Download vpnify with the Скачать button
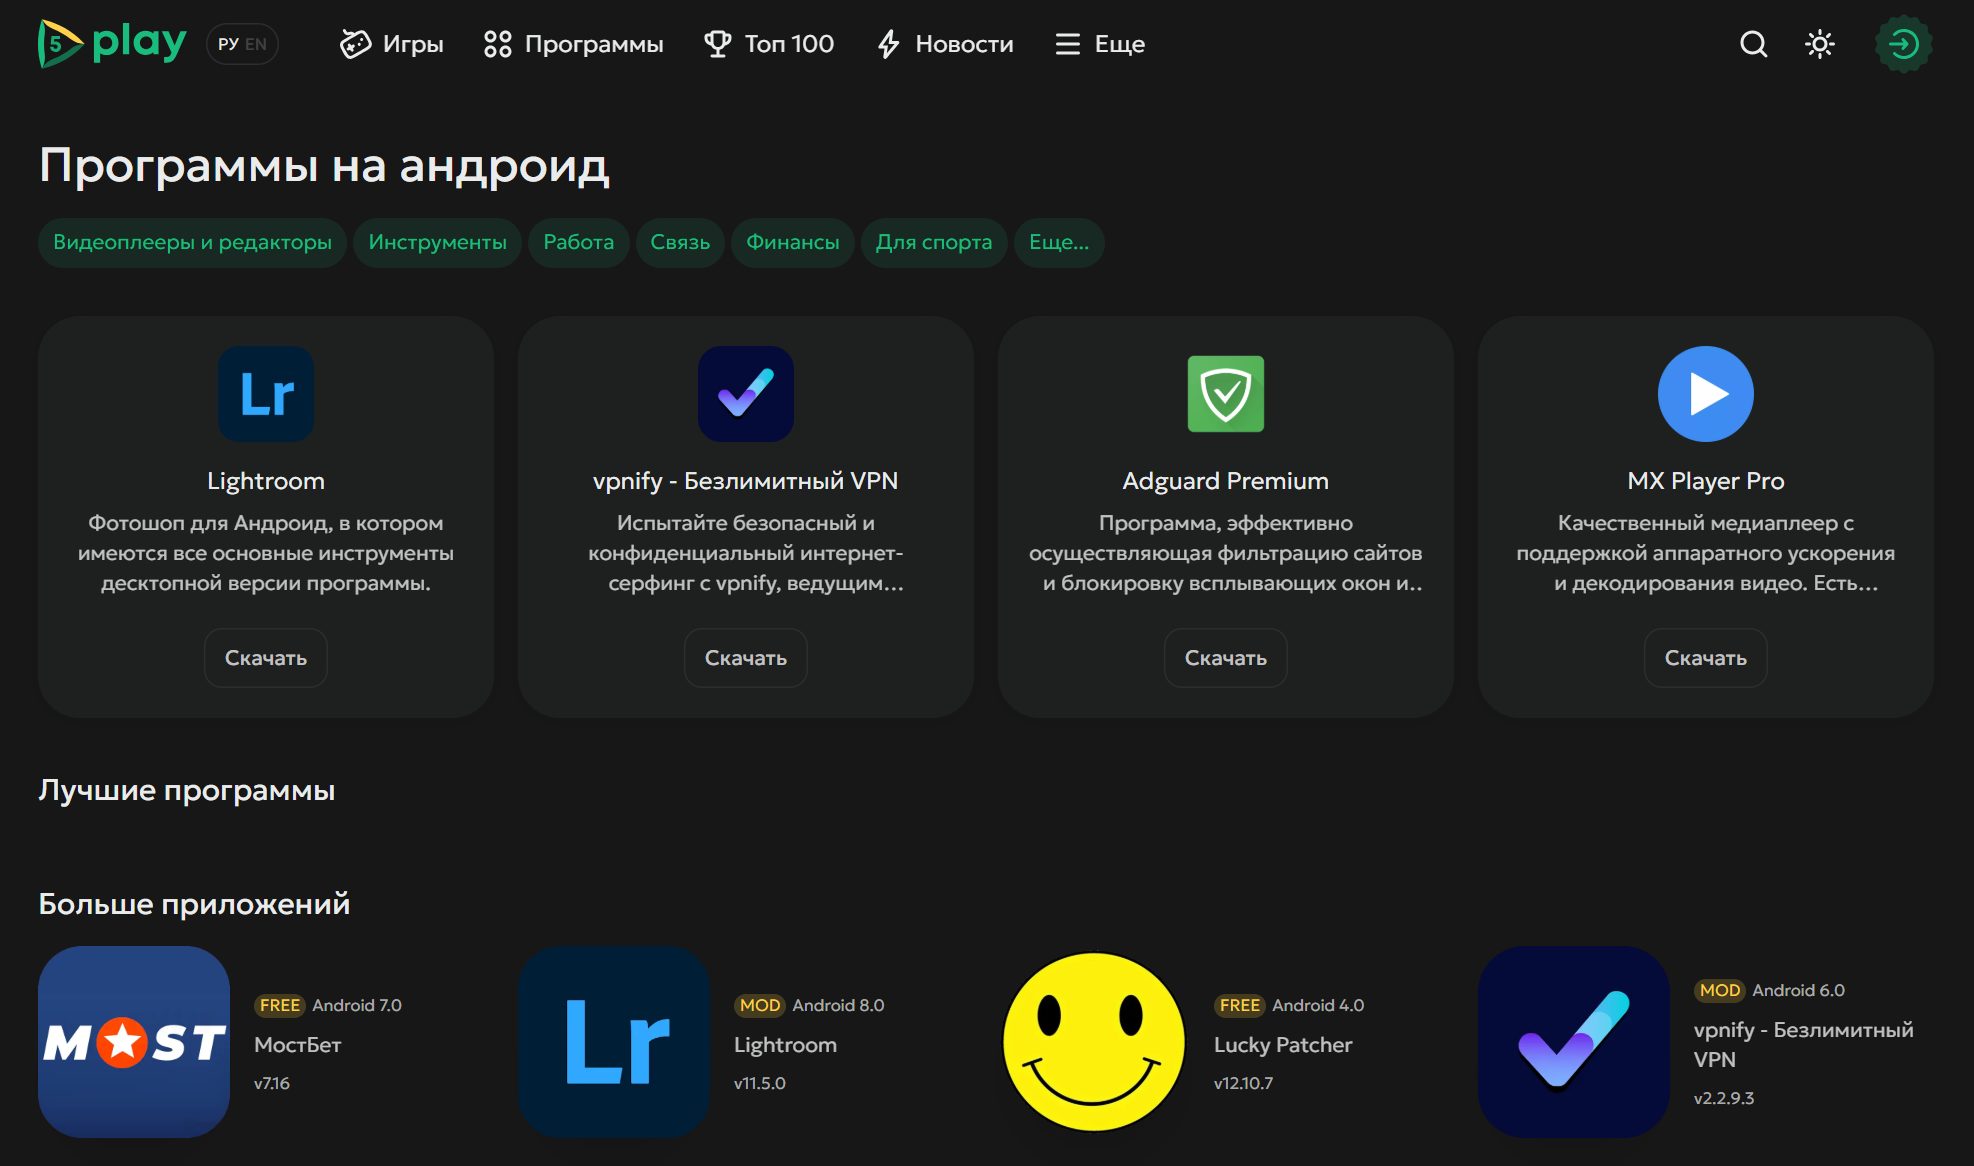Viewport: 1974px width, 1166px height. 746,658
